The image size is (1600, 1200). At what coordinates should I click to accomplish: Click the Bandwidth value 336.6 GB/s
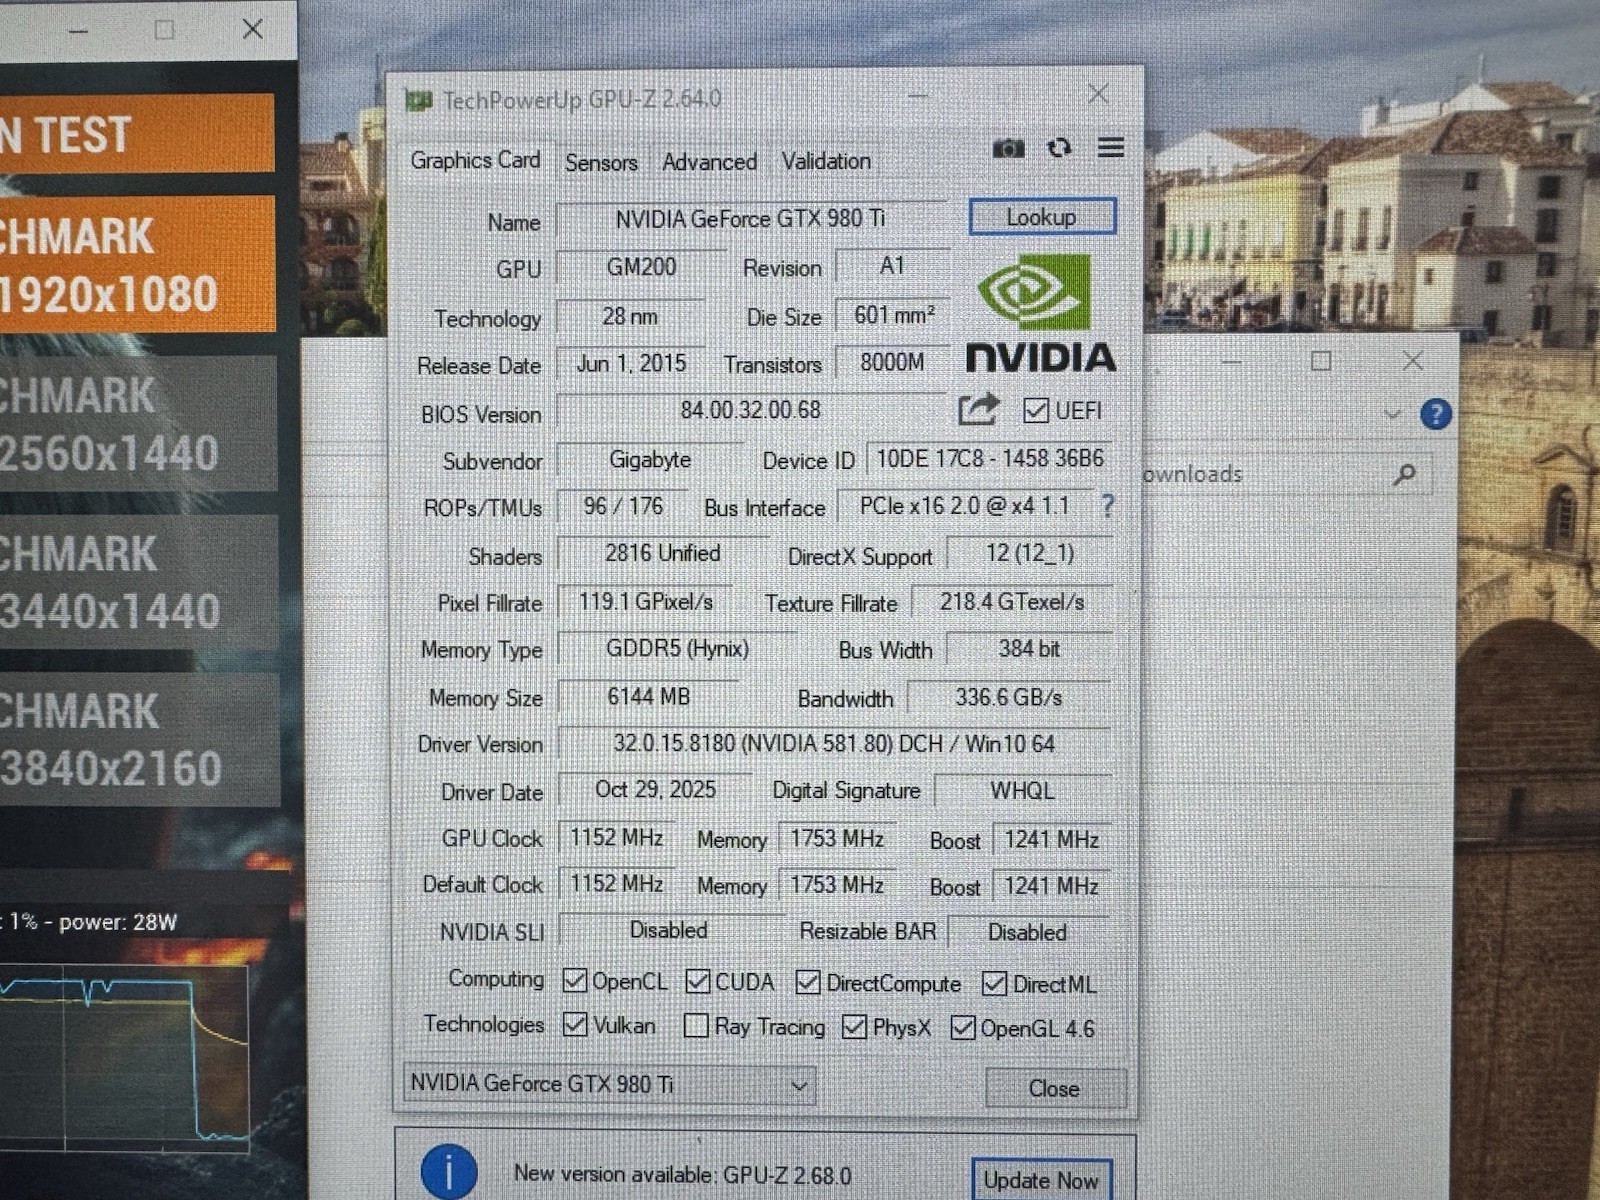pyautogui.click(x=1009, y=697)
